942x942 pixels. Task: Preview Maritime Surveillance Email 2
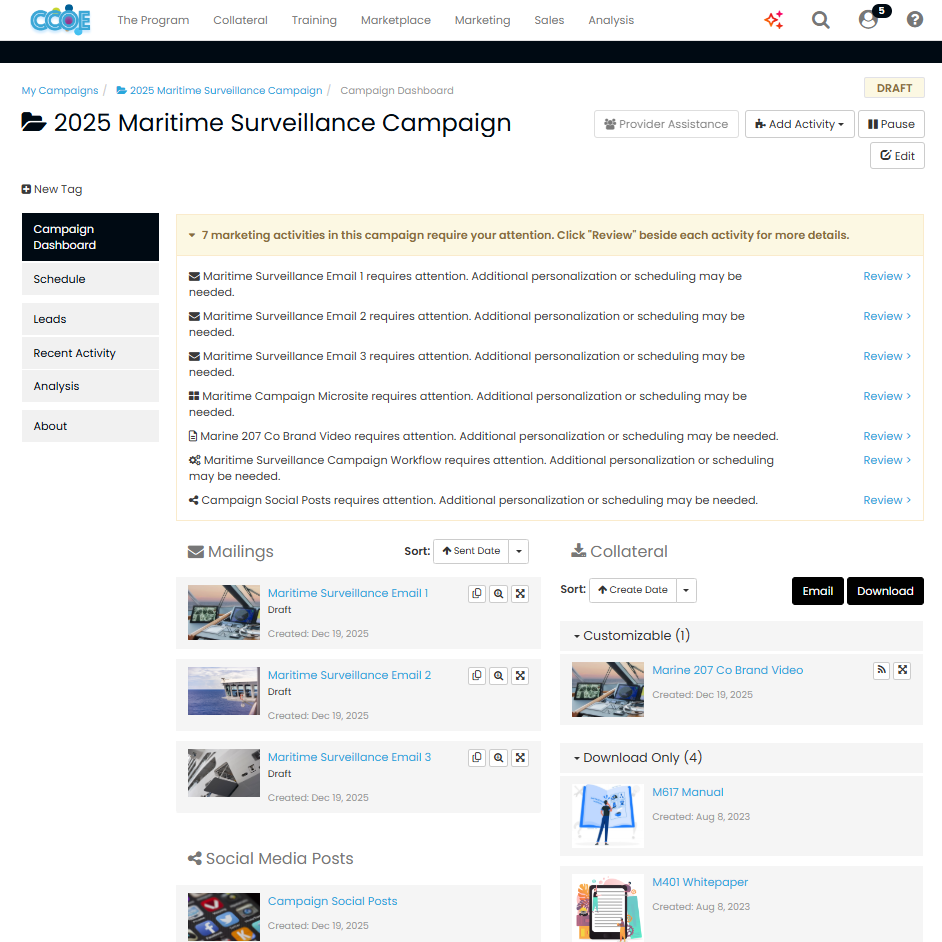499,676
